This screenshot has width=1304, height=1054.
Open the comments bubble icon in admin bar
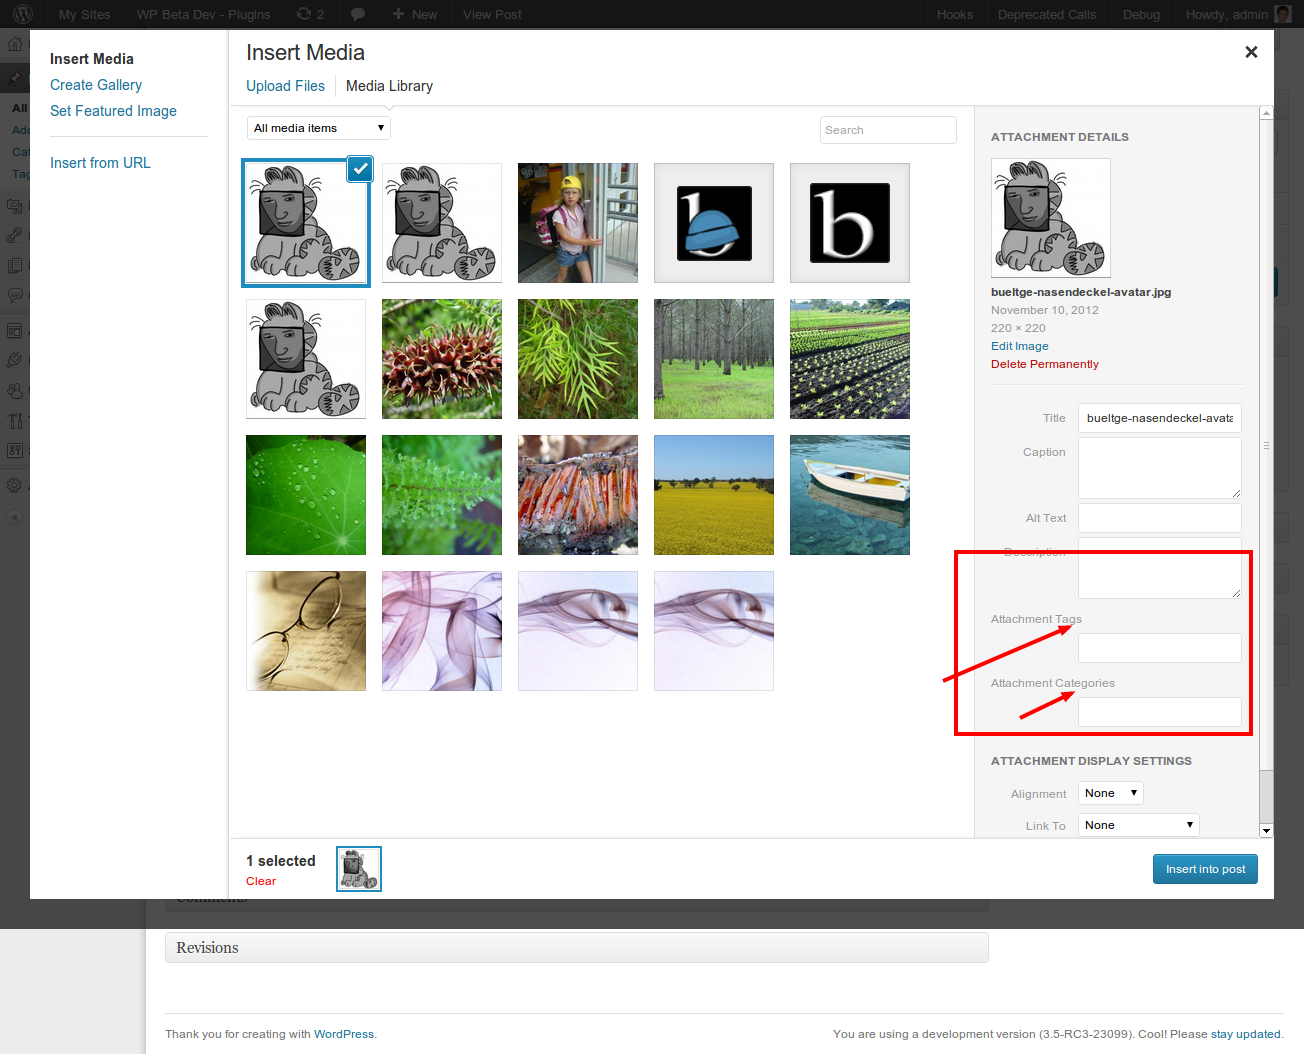(x=358, y=14)
